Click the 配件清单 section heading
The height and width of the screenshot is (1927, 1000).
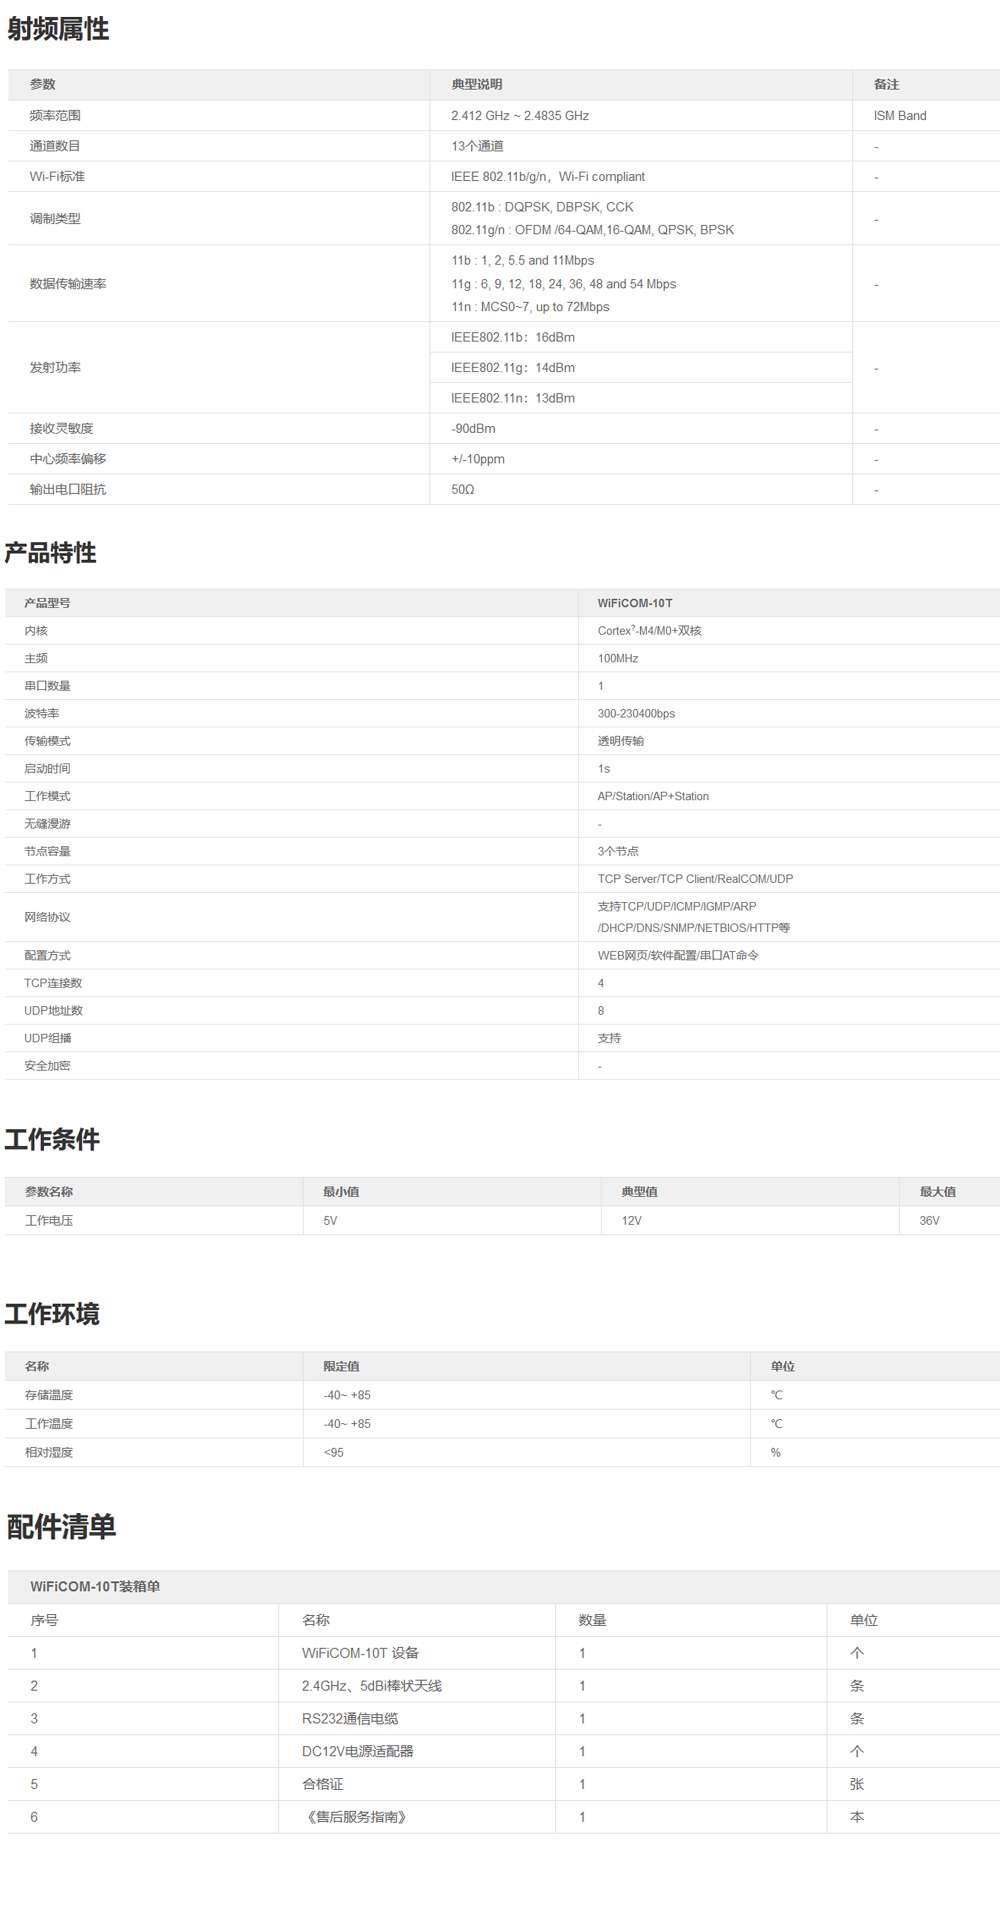(x=61, y=1527)
